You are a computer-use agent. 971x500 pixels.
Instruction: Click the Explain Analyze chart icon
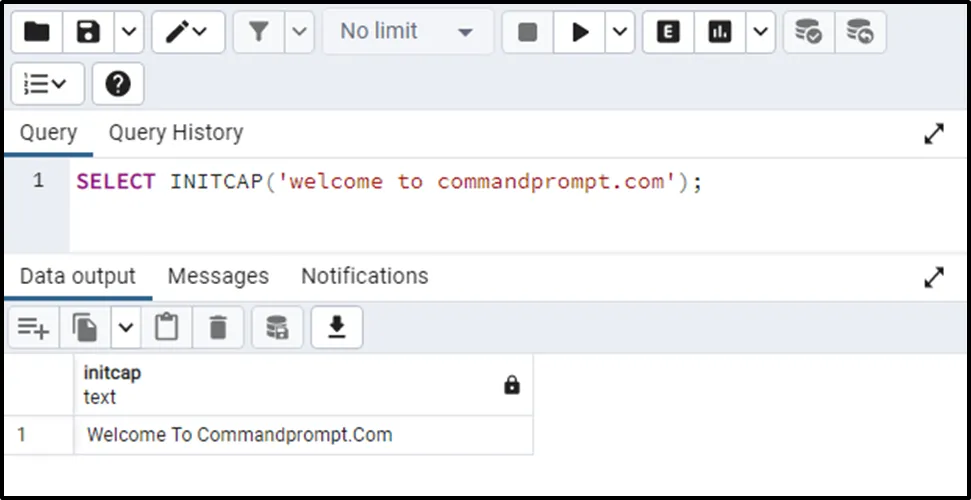(719, 32)
